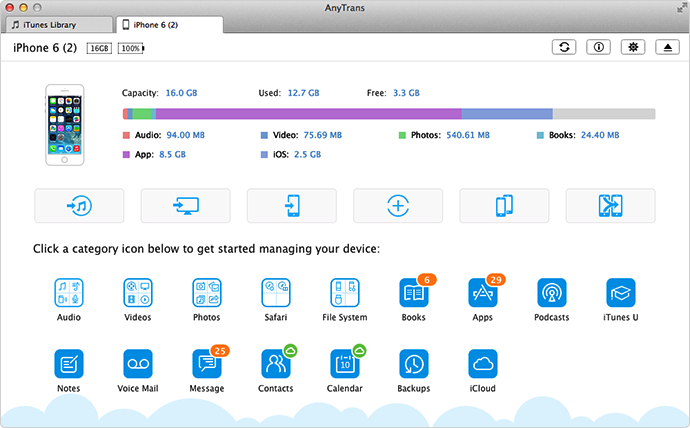
Task: Select the iPhone 6 (2) tab
Action: (170, 25)
